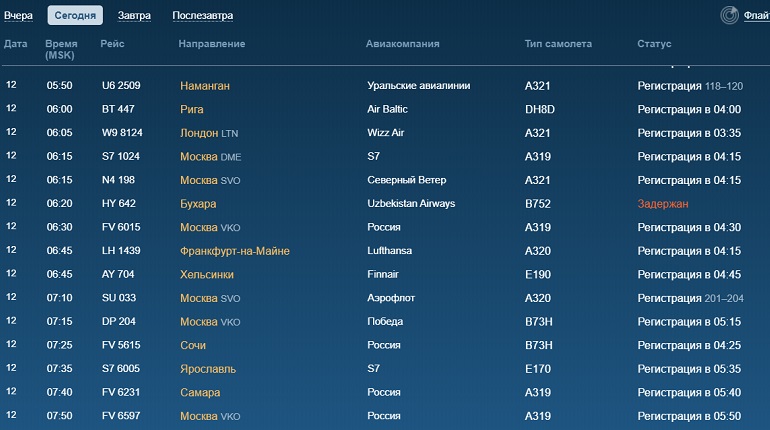Open the Москва VKO Победа DP 204 link
Screen dimensions: 770x430
(x=210, y=322)
